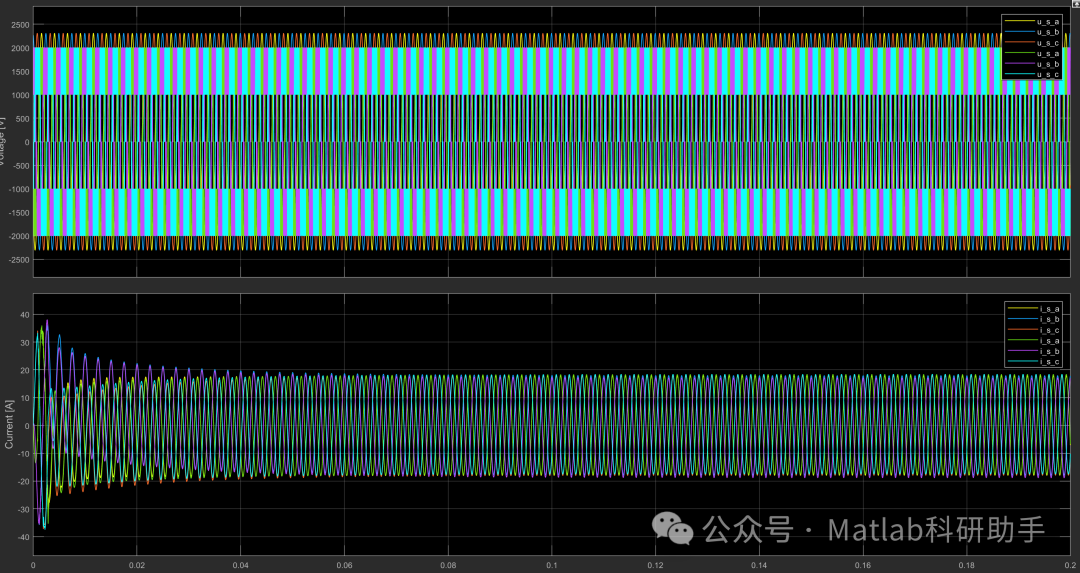1080x573 pixels.
Task: Click the 0.08 time axis tick
Action: click(x=448, y=565)
